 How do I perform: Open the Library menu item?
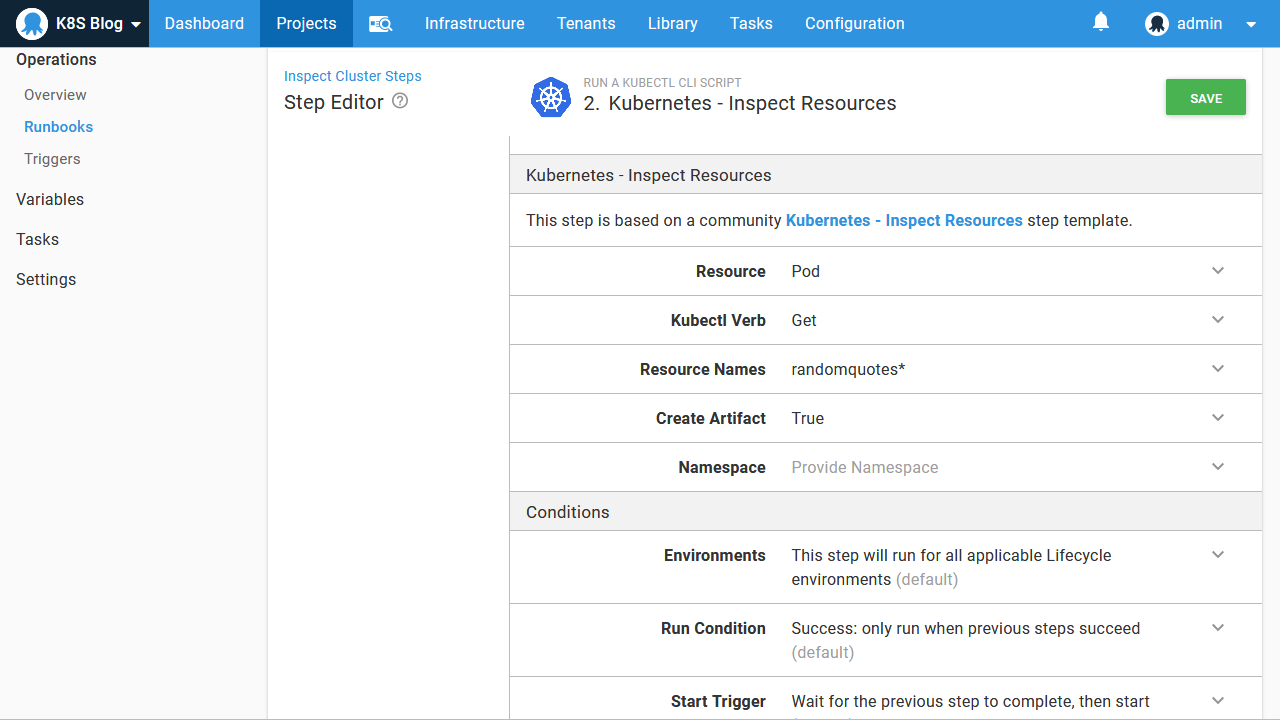pyautogui.click(x=672, y=24)
